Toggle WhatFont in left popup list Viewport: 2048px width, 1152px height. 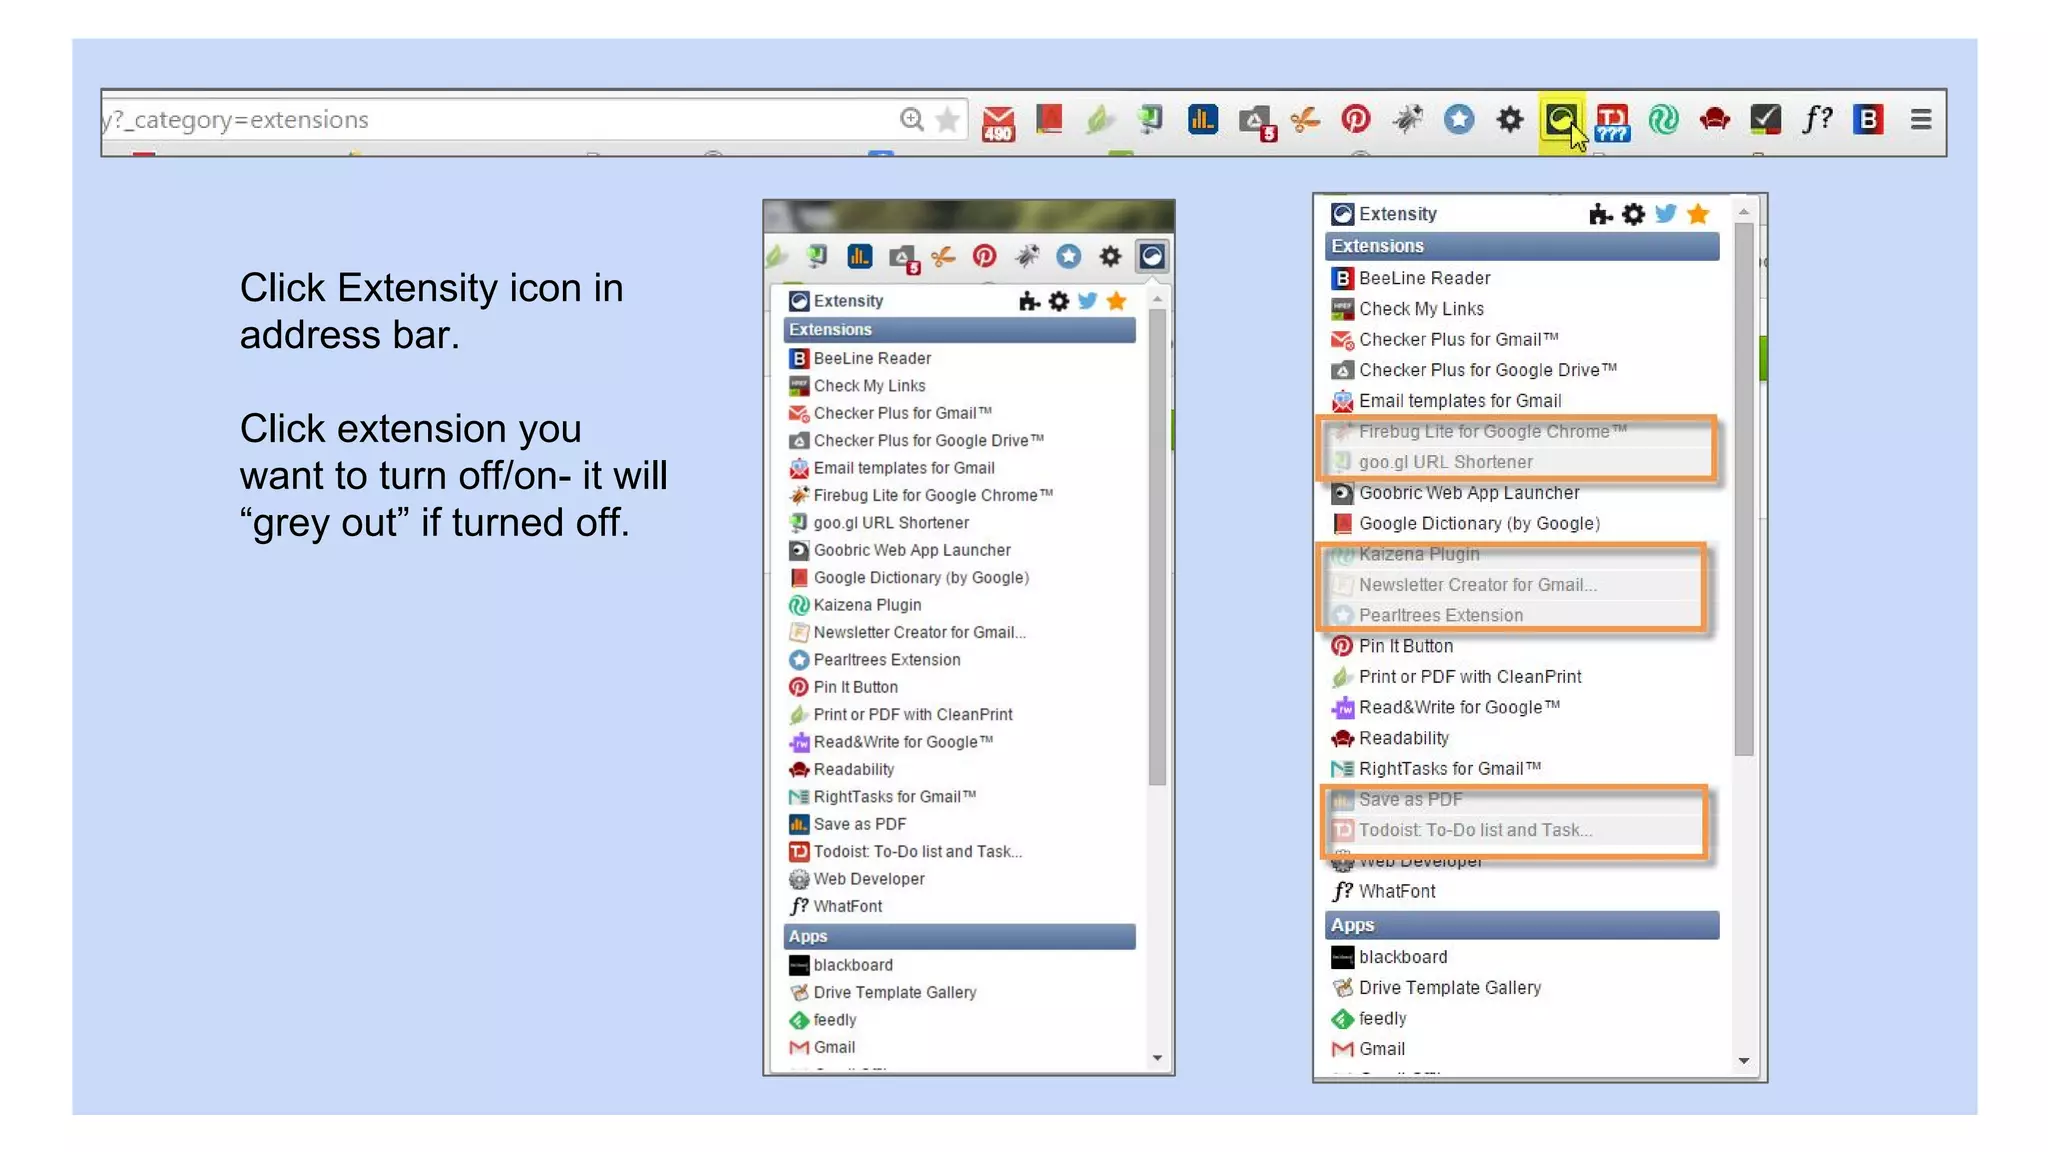click(x=960, y=906)
